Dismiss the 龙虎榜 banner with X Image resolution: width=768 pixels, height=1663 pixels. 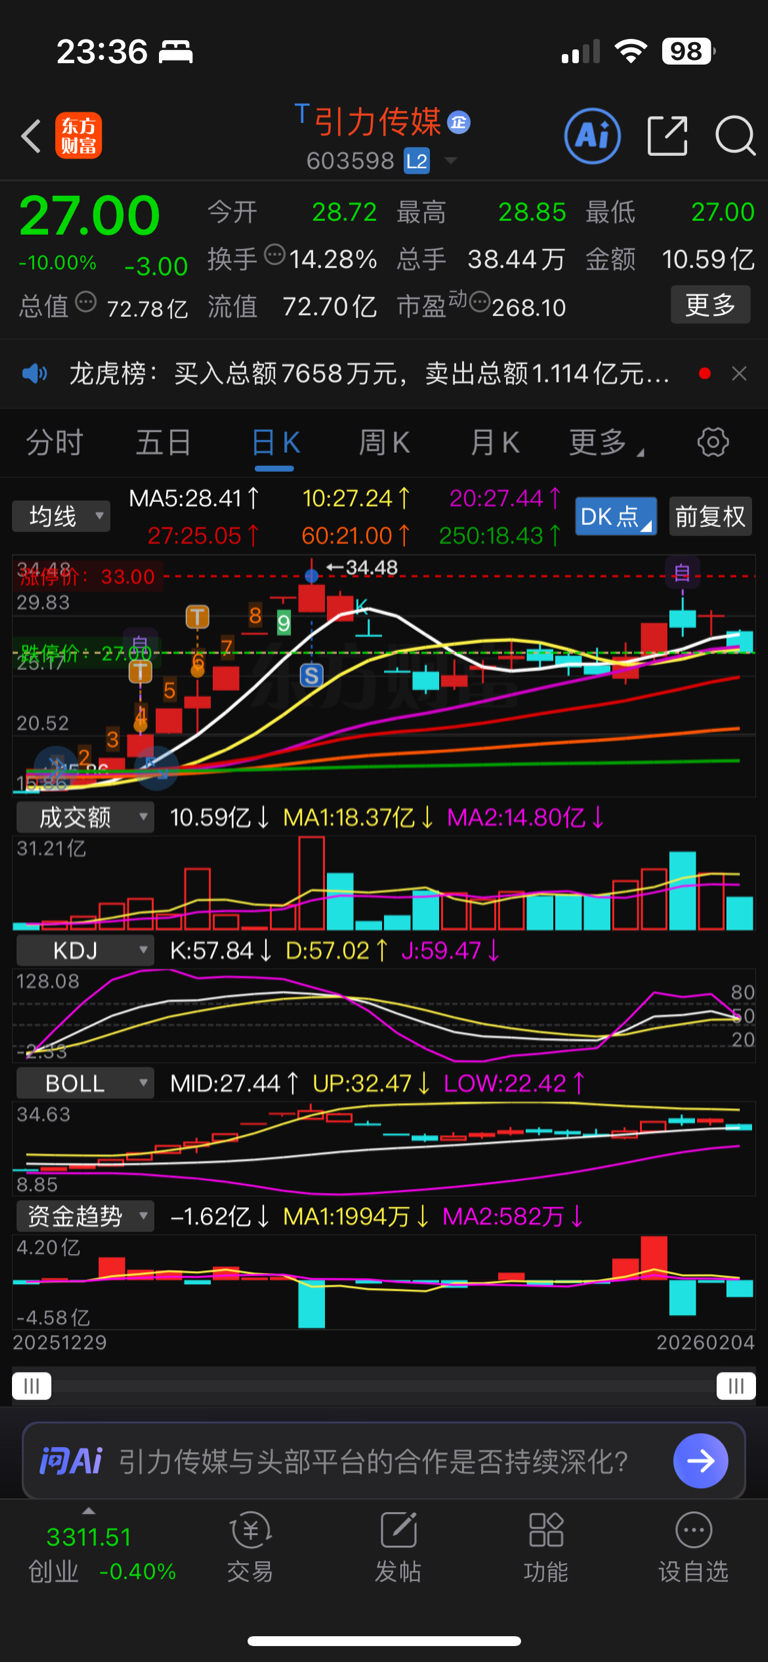coord(739,373)
